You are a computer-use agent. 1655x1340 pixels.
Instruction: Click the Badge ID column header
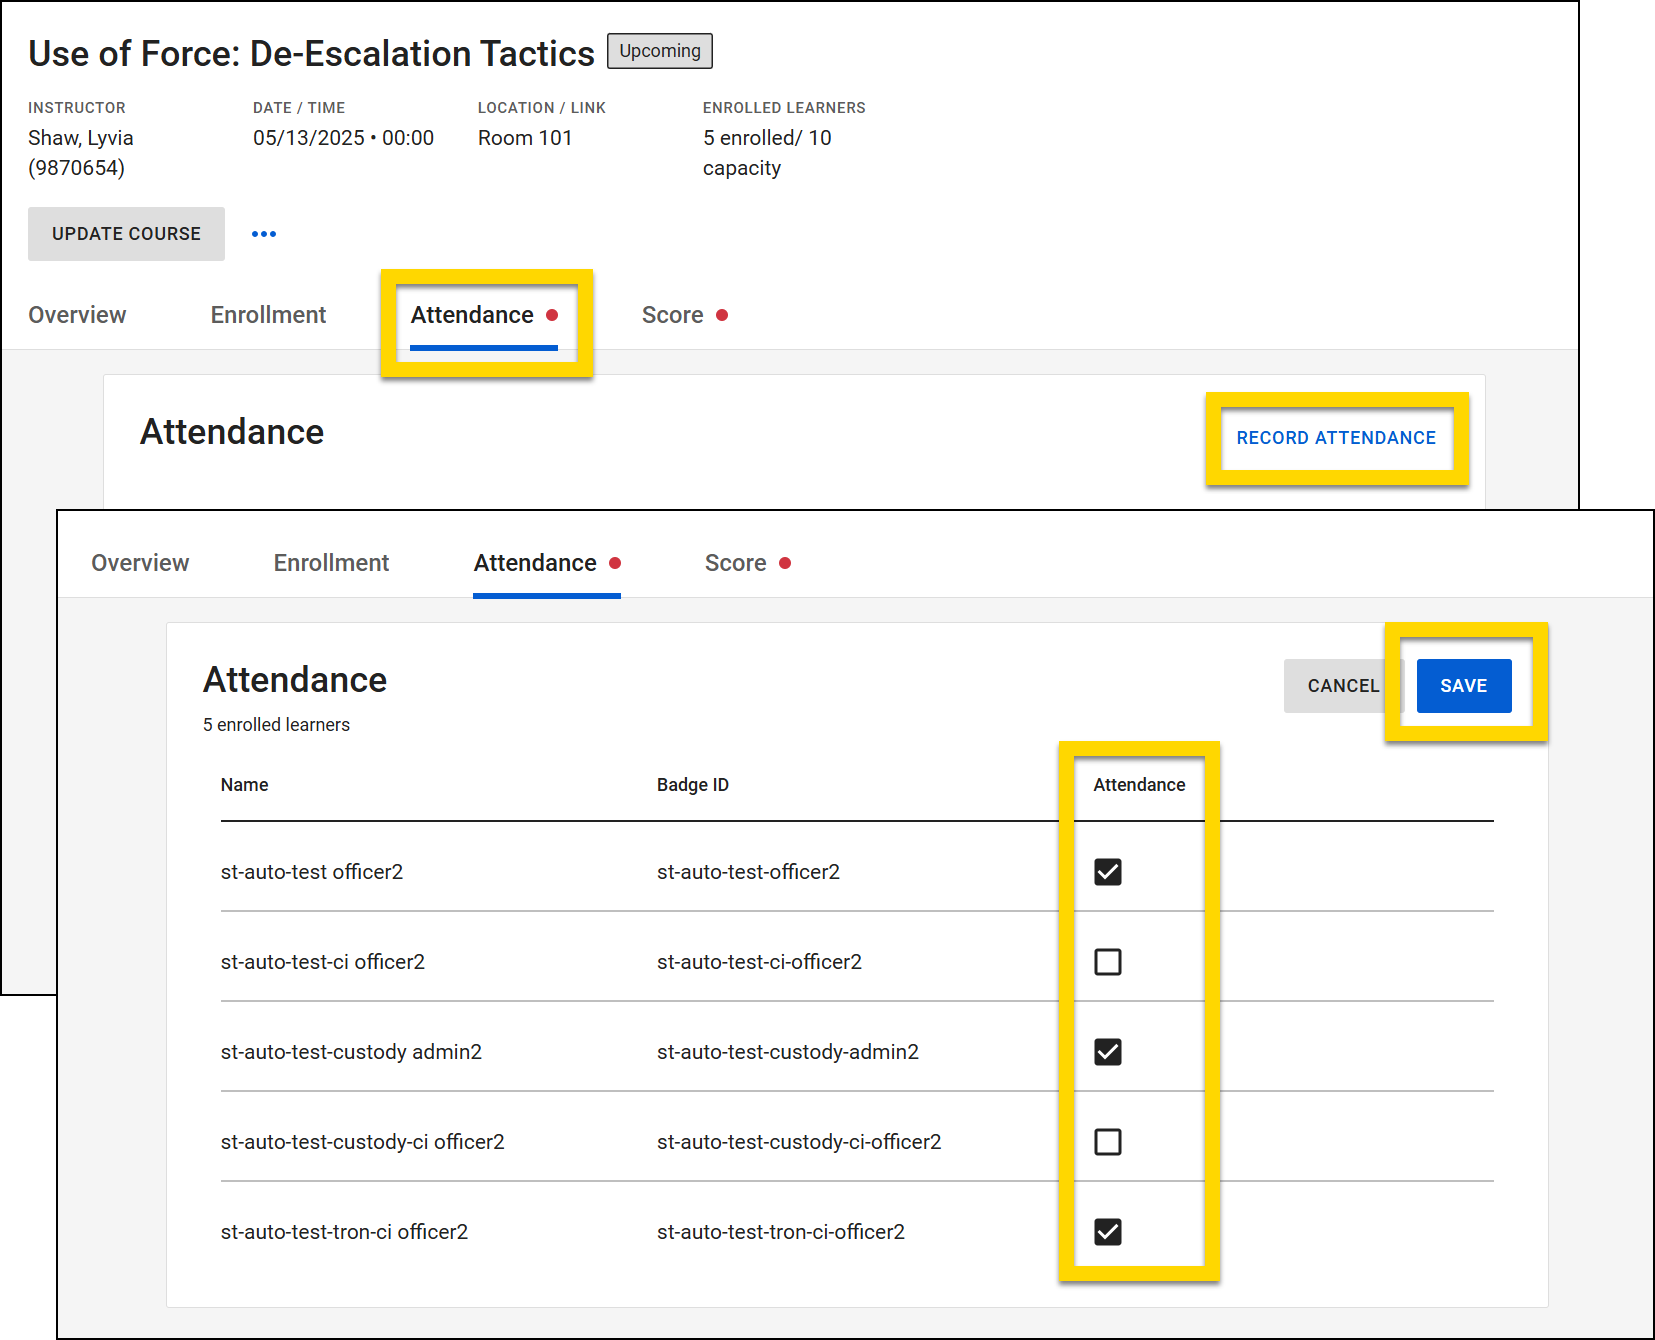[x=692, y=785]
